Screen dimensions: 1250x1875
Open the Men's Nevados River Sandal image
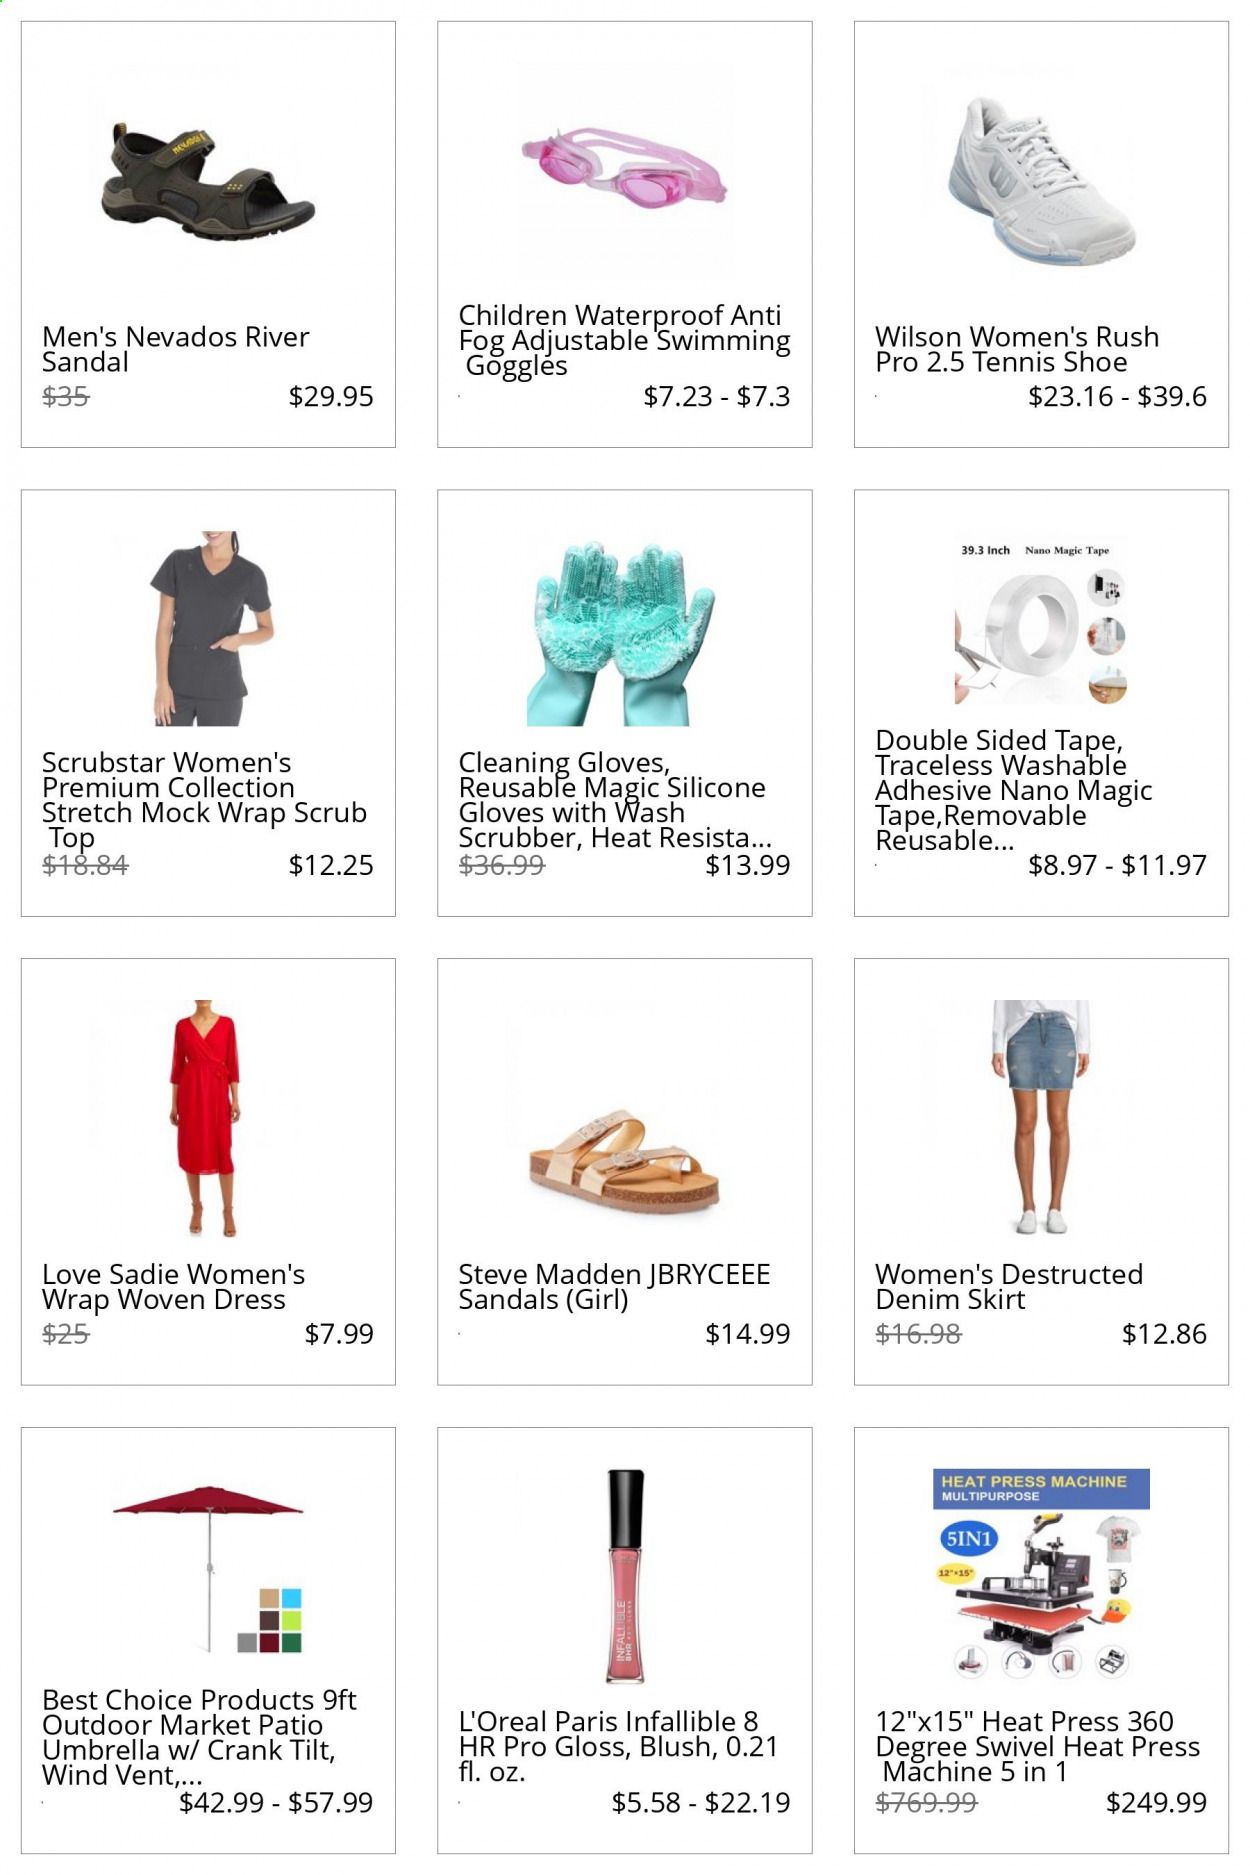[x=208, y=184]
